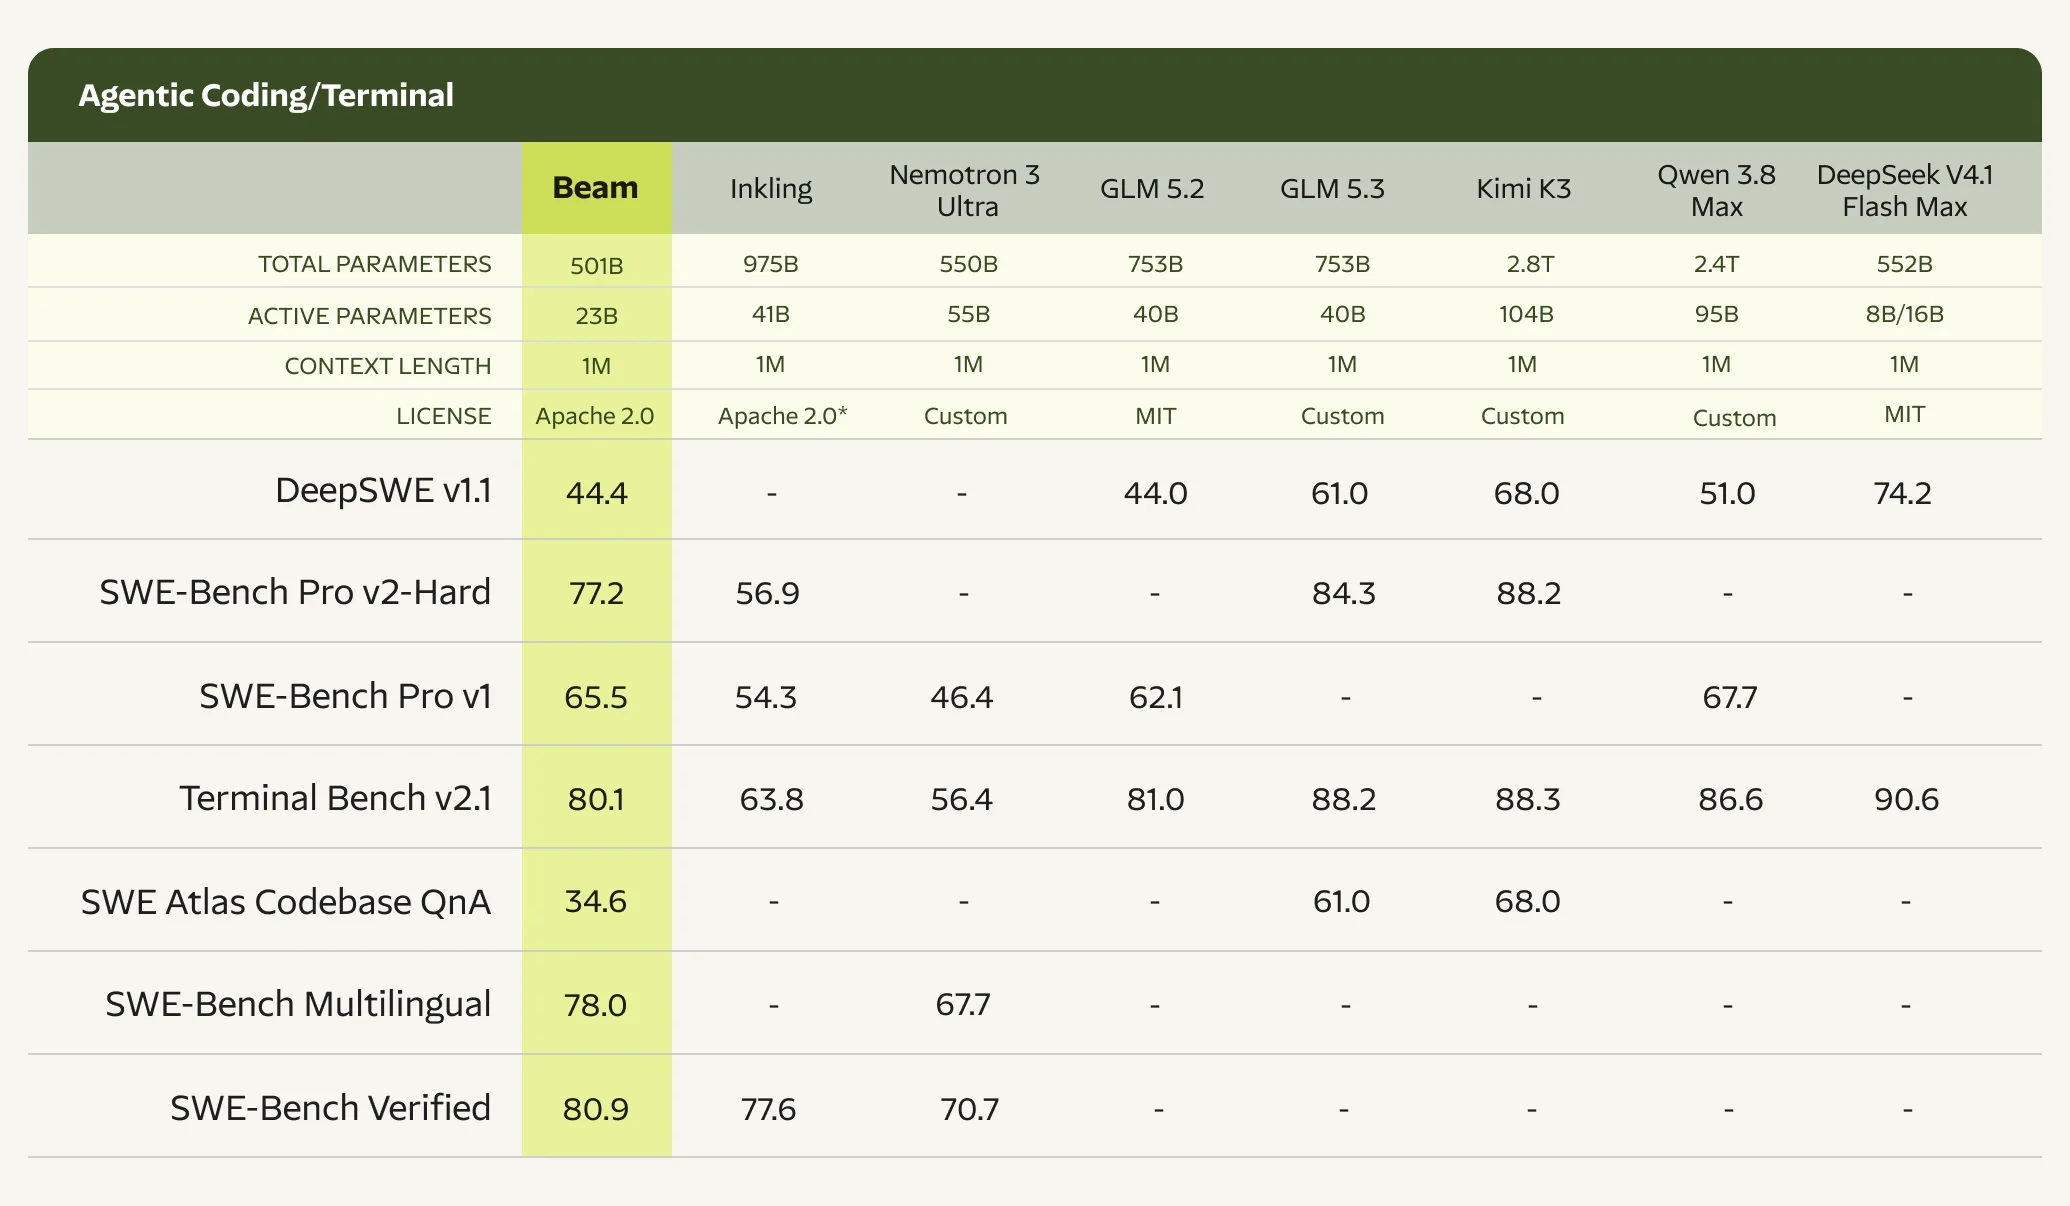Select Beam's Terminal Bench score 80.1
The width and height of the screenshot is (2070, 1206).
596,799
